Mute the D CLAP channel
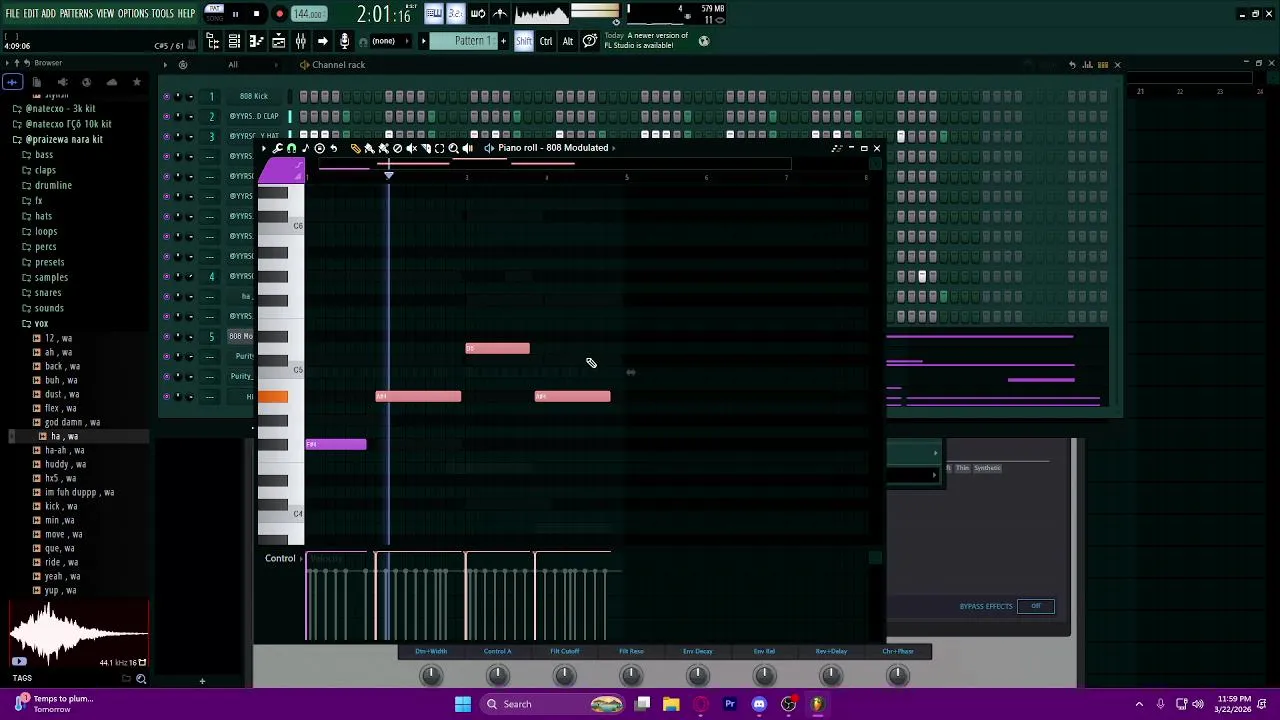 [x=166, y=116]
